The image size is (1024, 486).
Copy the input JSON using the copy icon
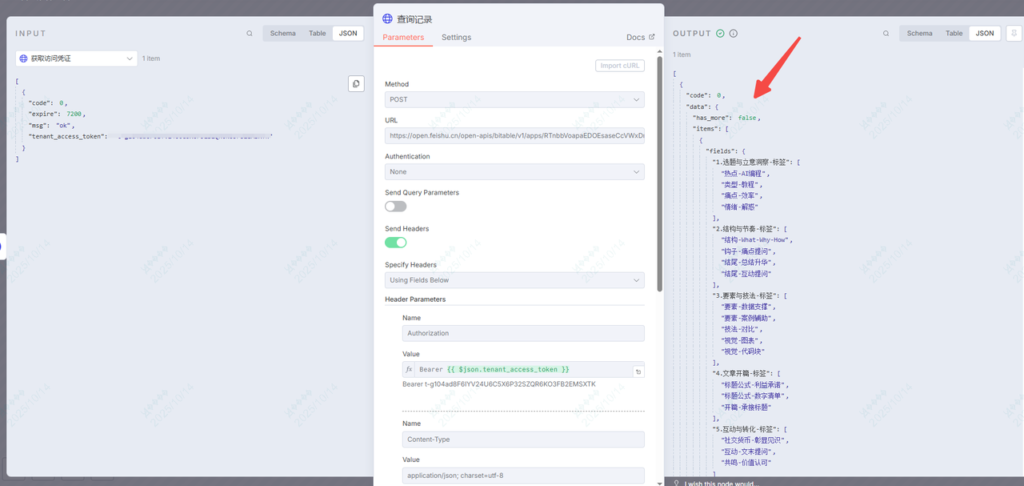(356, 84)
